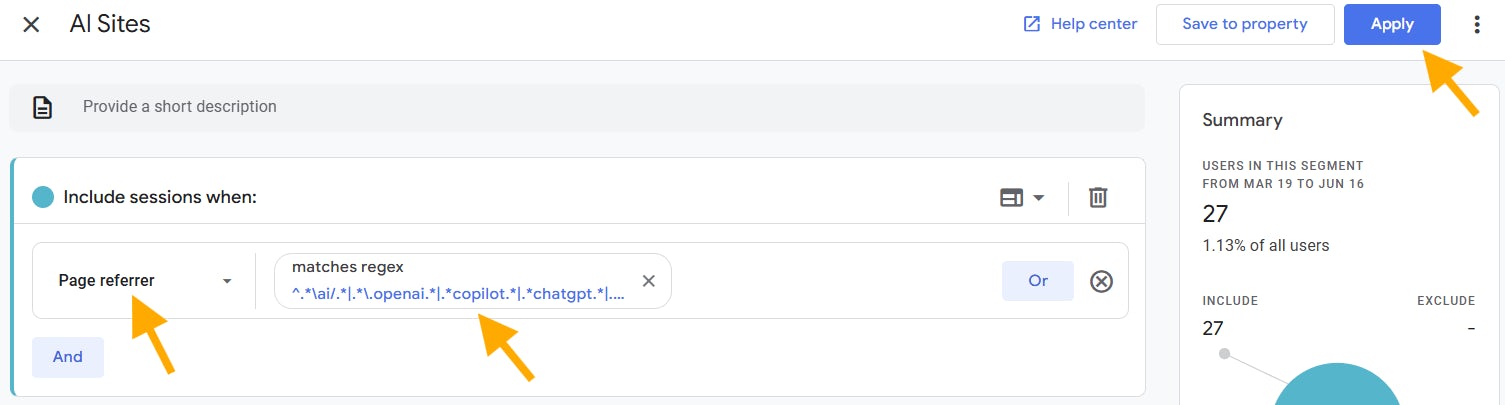Clear the regex filter with its X
The width and height of the screenshot is (1505, 405).
click(648, 281)
